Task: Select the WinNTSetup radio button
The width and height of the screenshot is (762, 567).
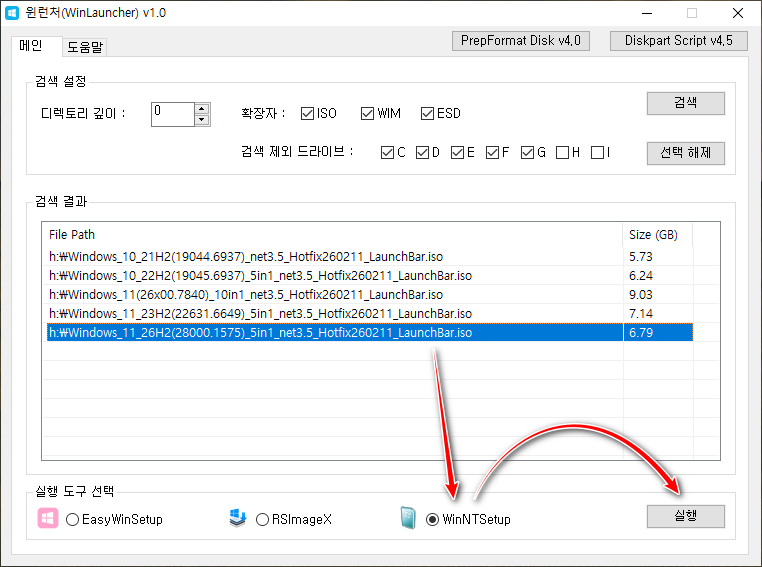Action: (x=432, y=519)
